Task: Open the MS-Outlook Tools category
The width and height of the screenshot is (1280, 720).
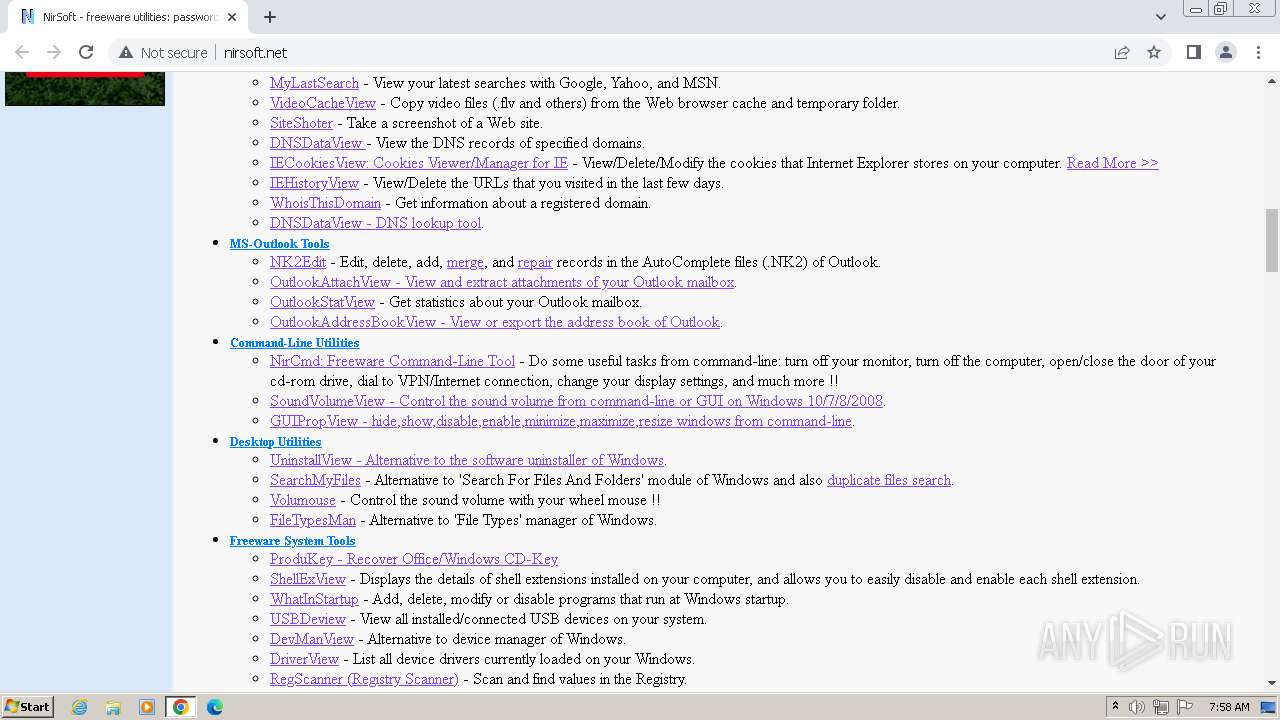Action: coord(279,243)
